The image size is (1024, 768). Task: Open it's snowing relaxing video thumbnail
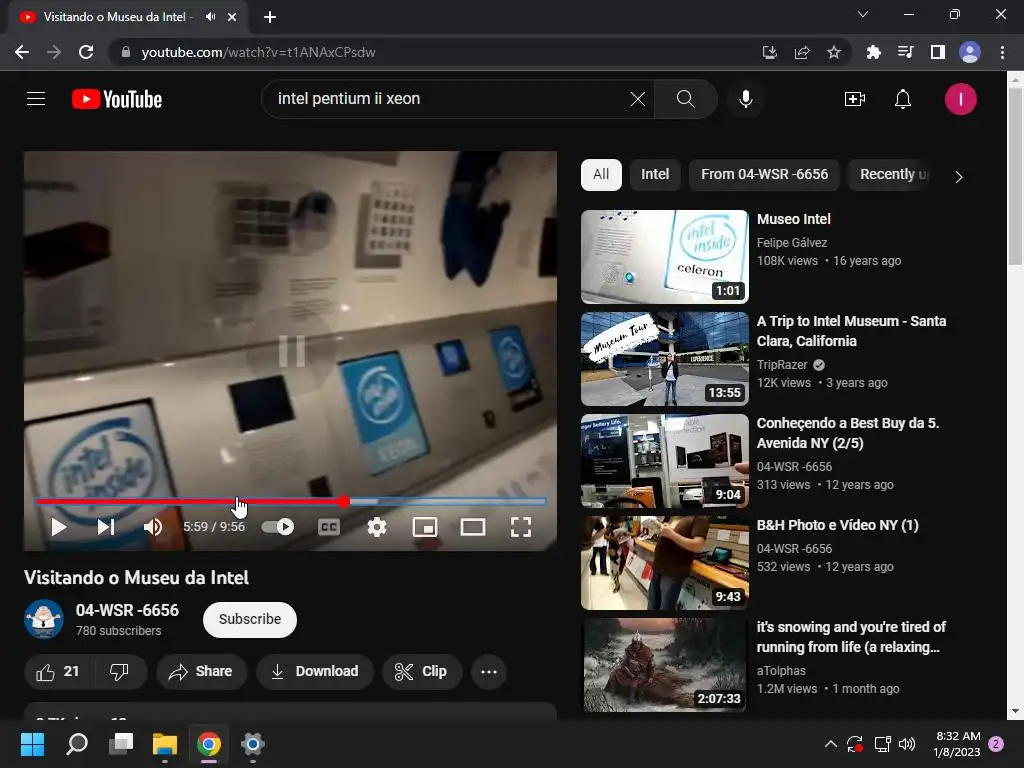pos(664,665)
